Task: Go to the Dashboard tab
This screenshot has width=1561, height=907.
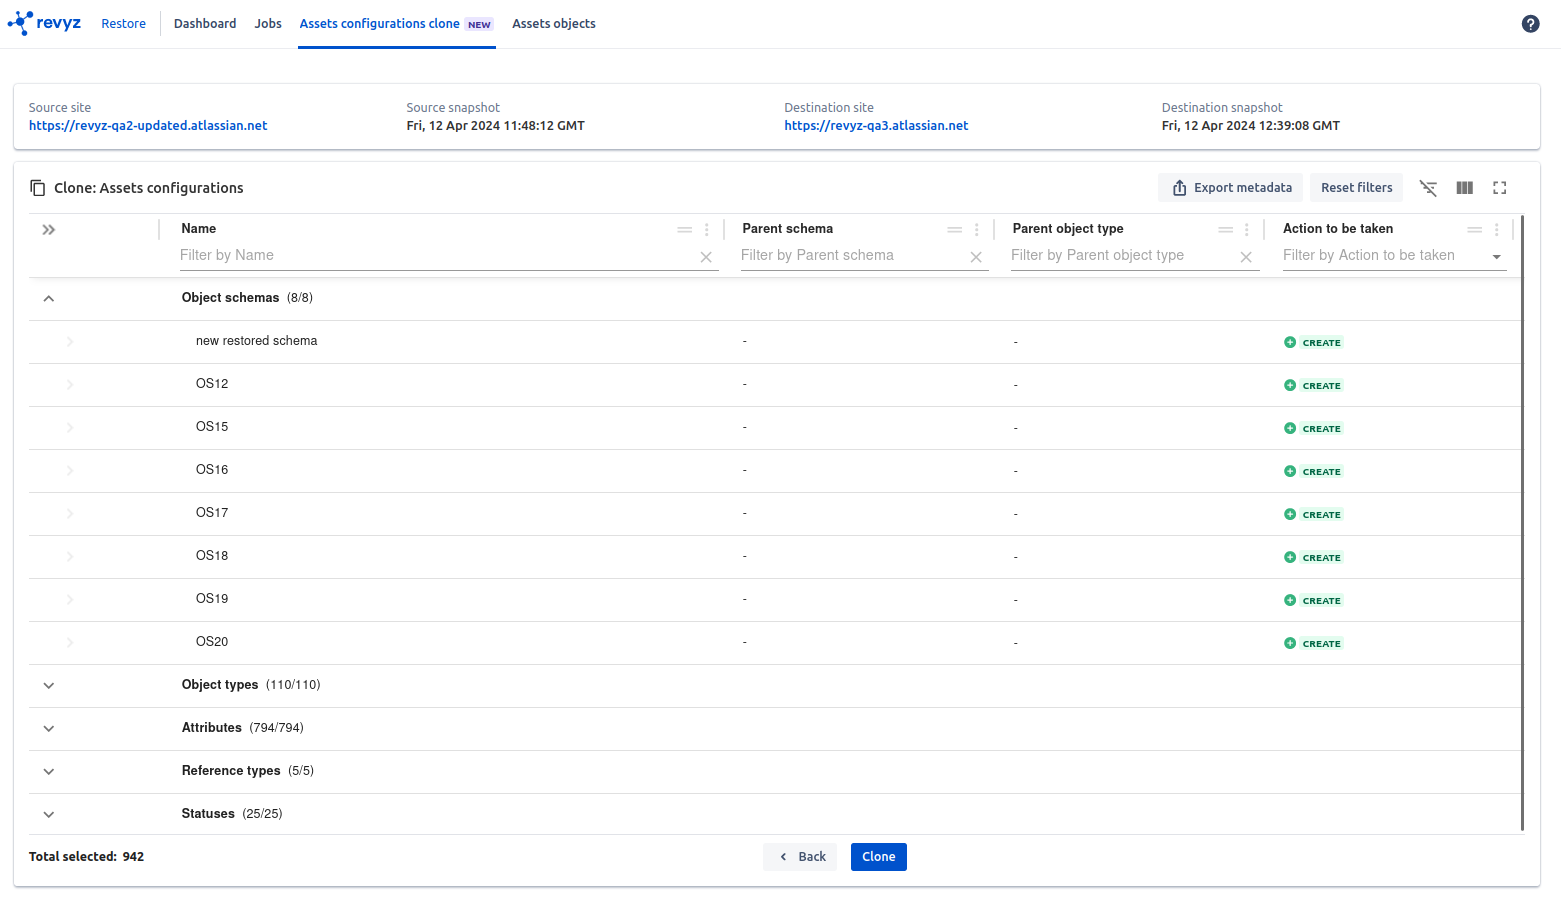Action: (205, 24)
